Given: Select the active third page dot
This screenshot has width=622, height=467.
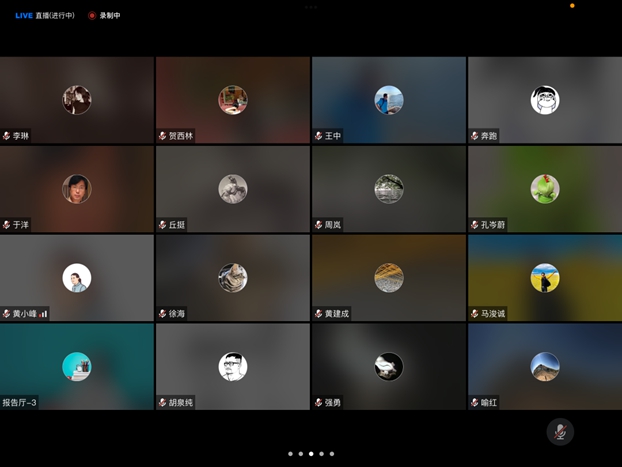Looking at the screenshot, I should click(311, 454).
